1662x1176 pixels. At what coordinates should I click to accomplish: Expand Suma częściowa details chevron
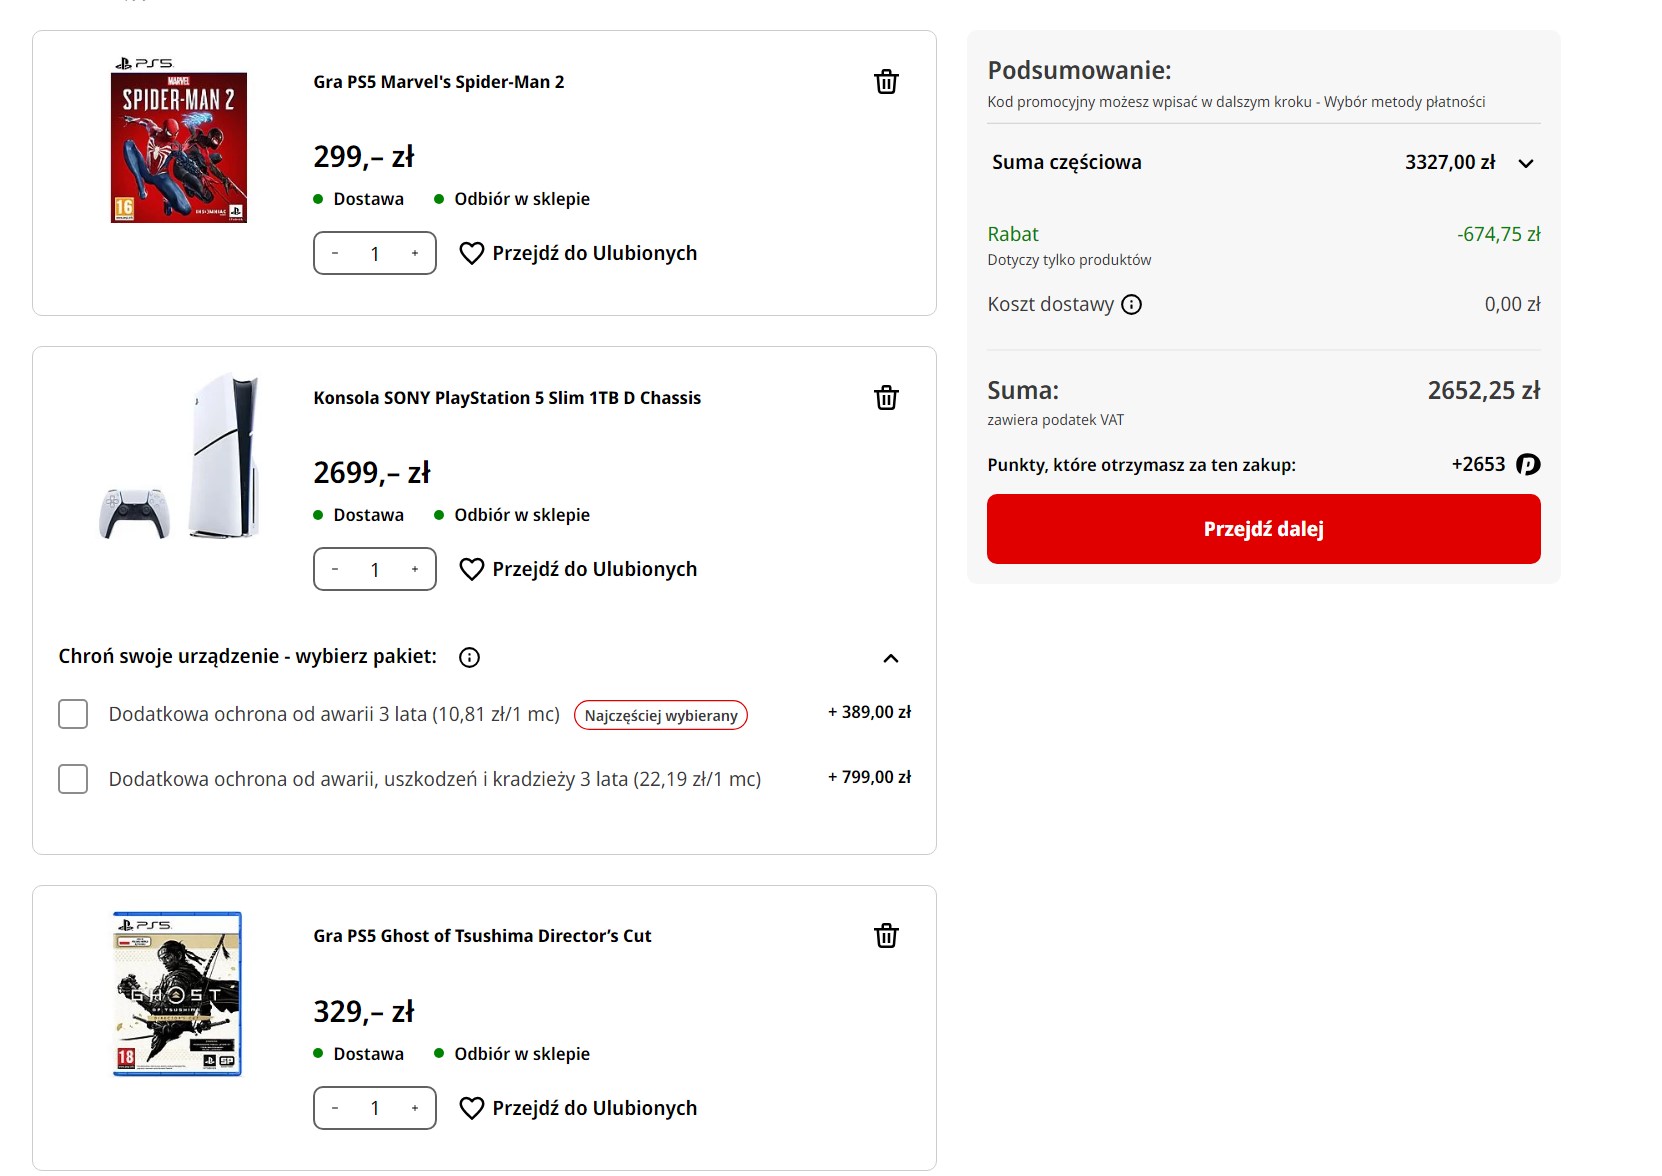[1526, 163]
